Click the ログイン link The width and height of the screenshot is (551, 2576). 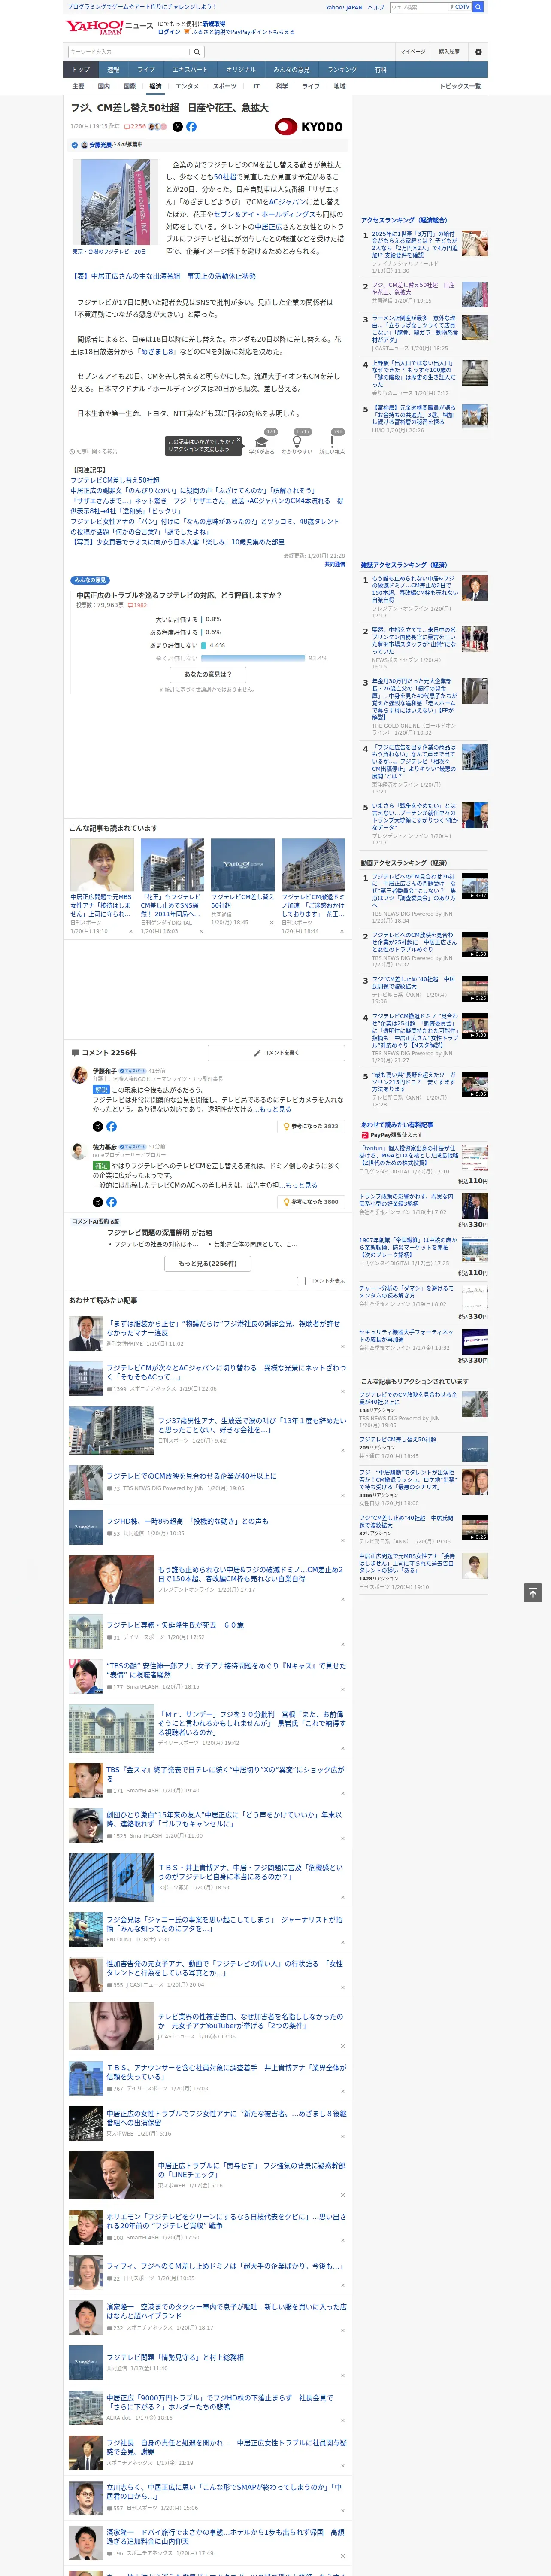tap(169, 32)
